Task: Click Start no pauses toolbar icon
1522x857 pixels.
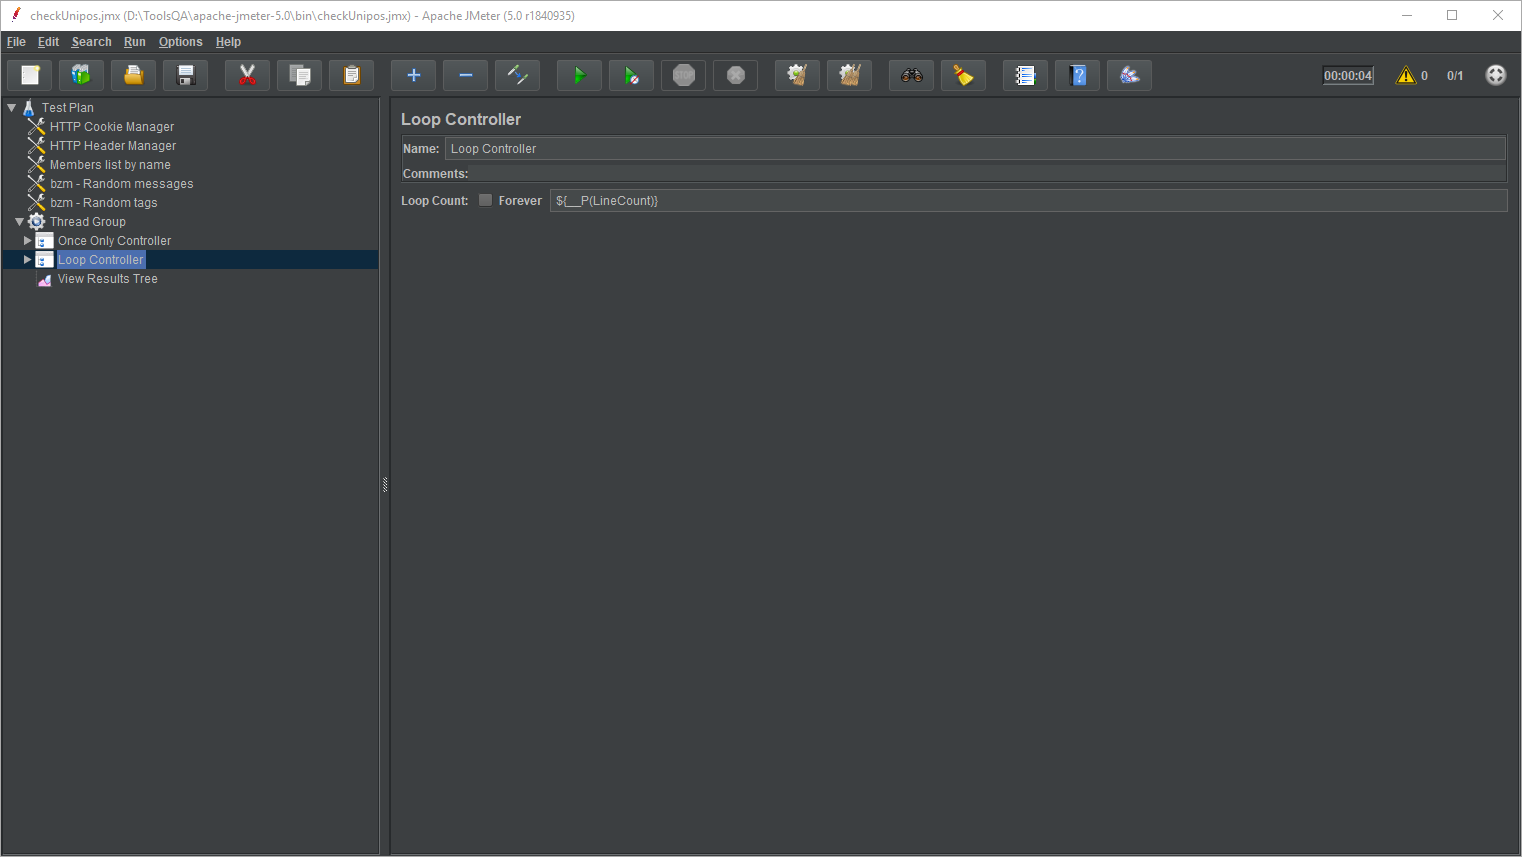Action: coord(631,76)
